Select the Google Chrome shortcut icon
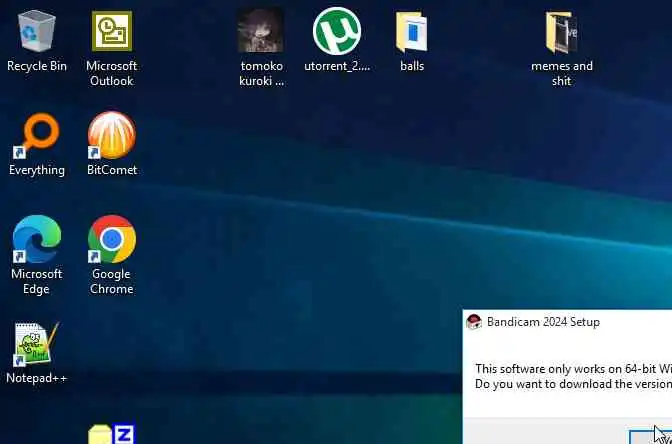The image size is (672, 444). (x=112, y=239)
